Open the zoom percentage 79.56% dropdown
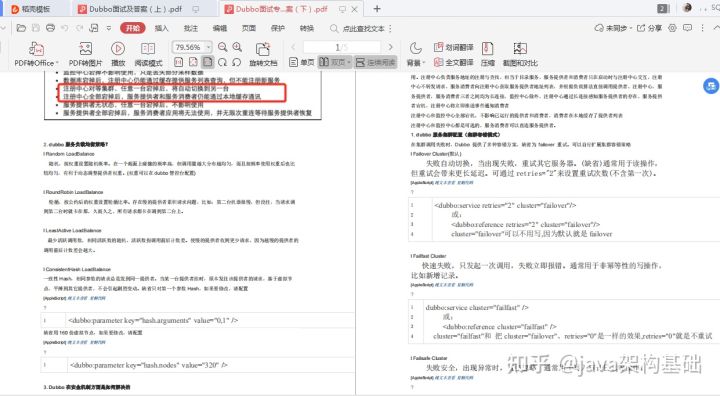This screenshot has height=396, width=720. click(x=208, y=47)
